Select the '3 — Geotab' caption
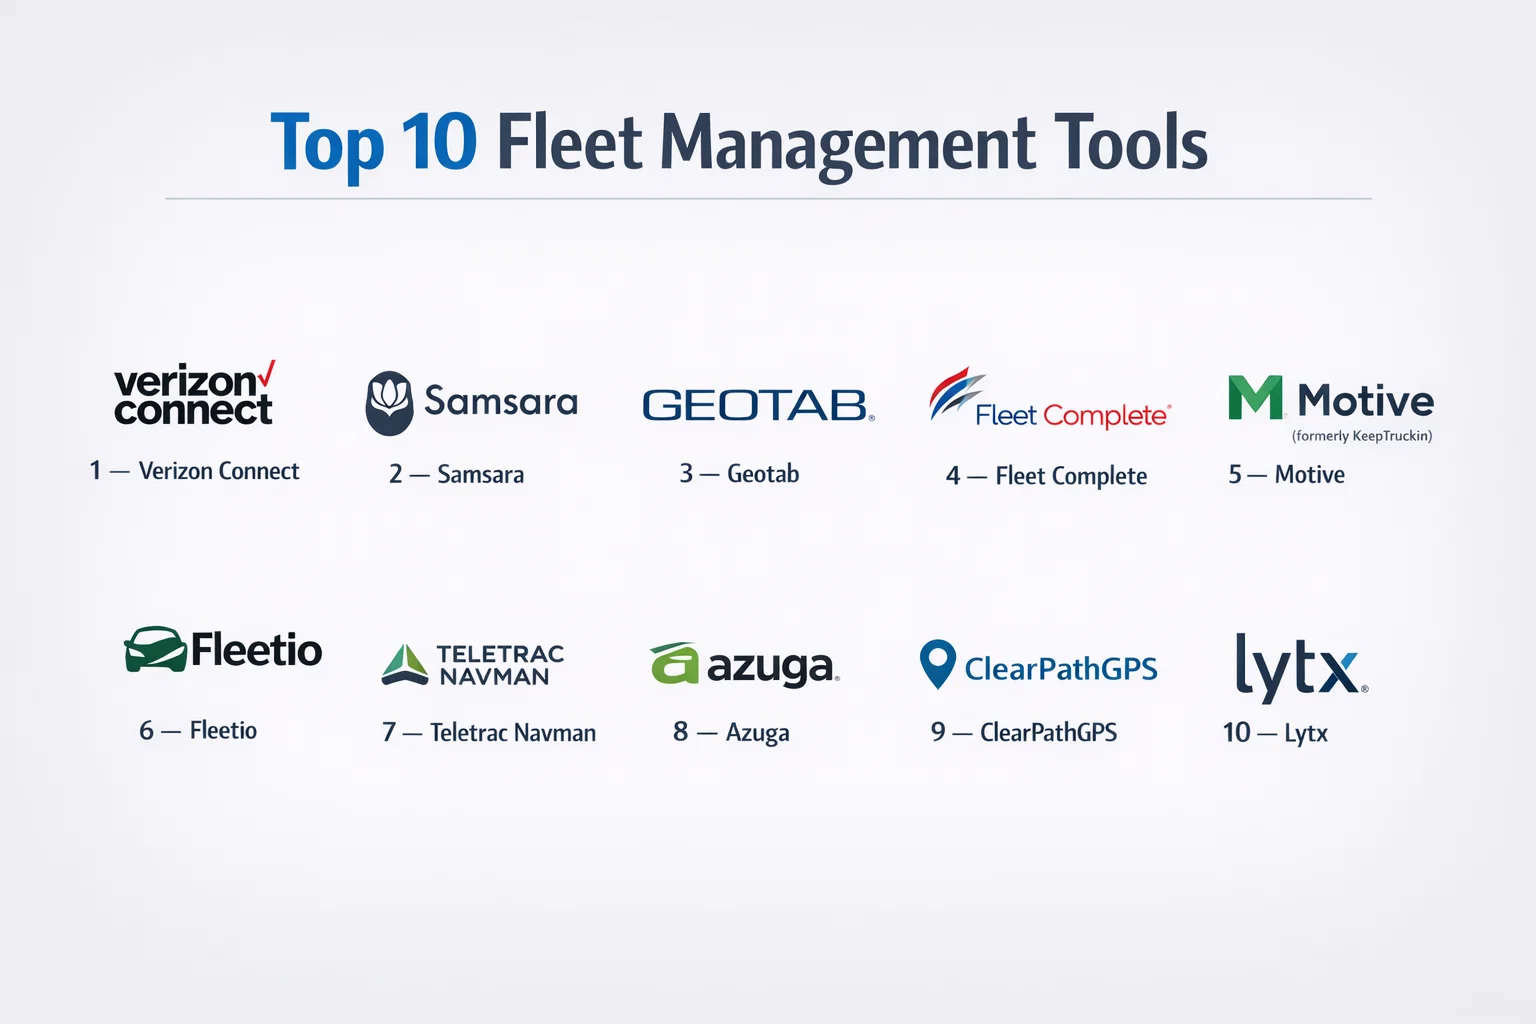The width and height of the screenshot is (1536, 1024). click(739, 474)
